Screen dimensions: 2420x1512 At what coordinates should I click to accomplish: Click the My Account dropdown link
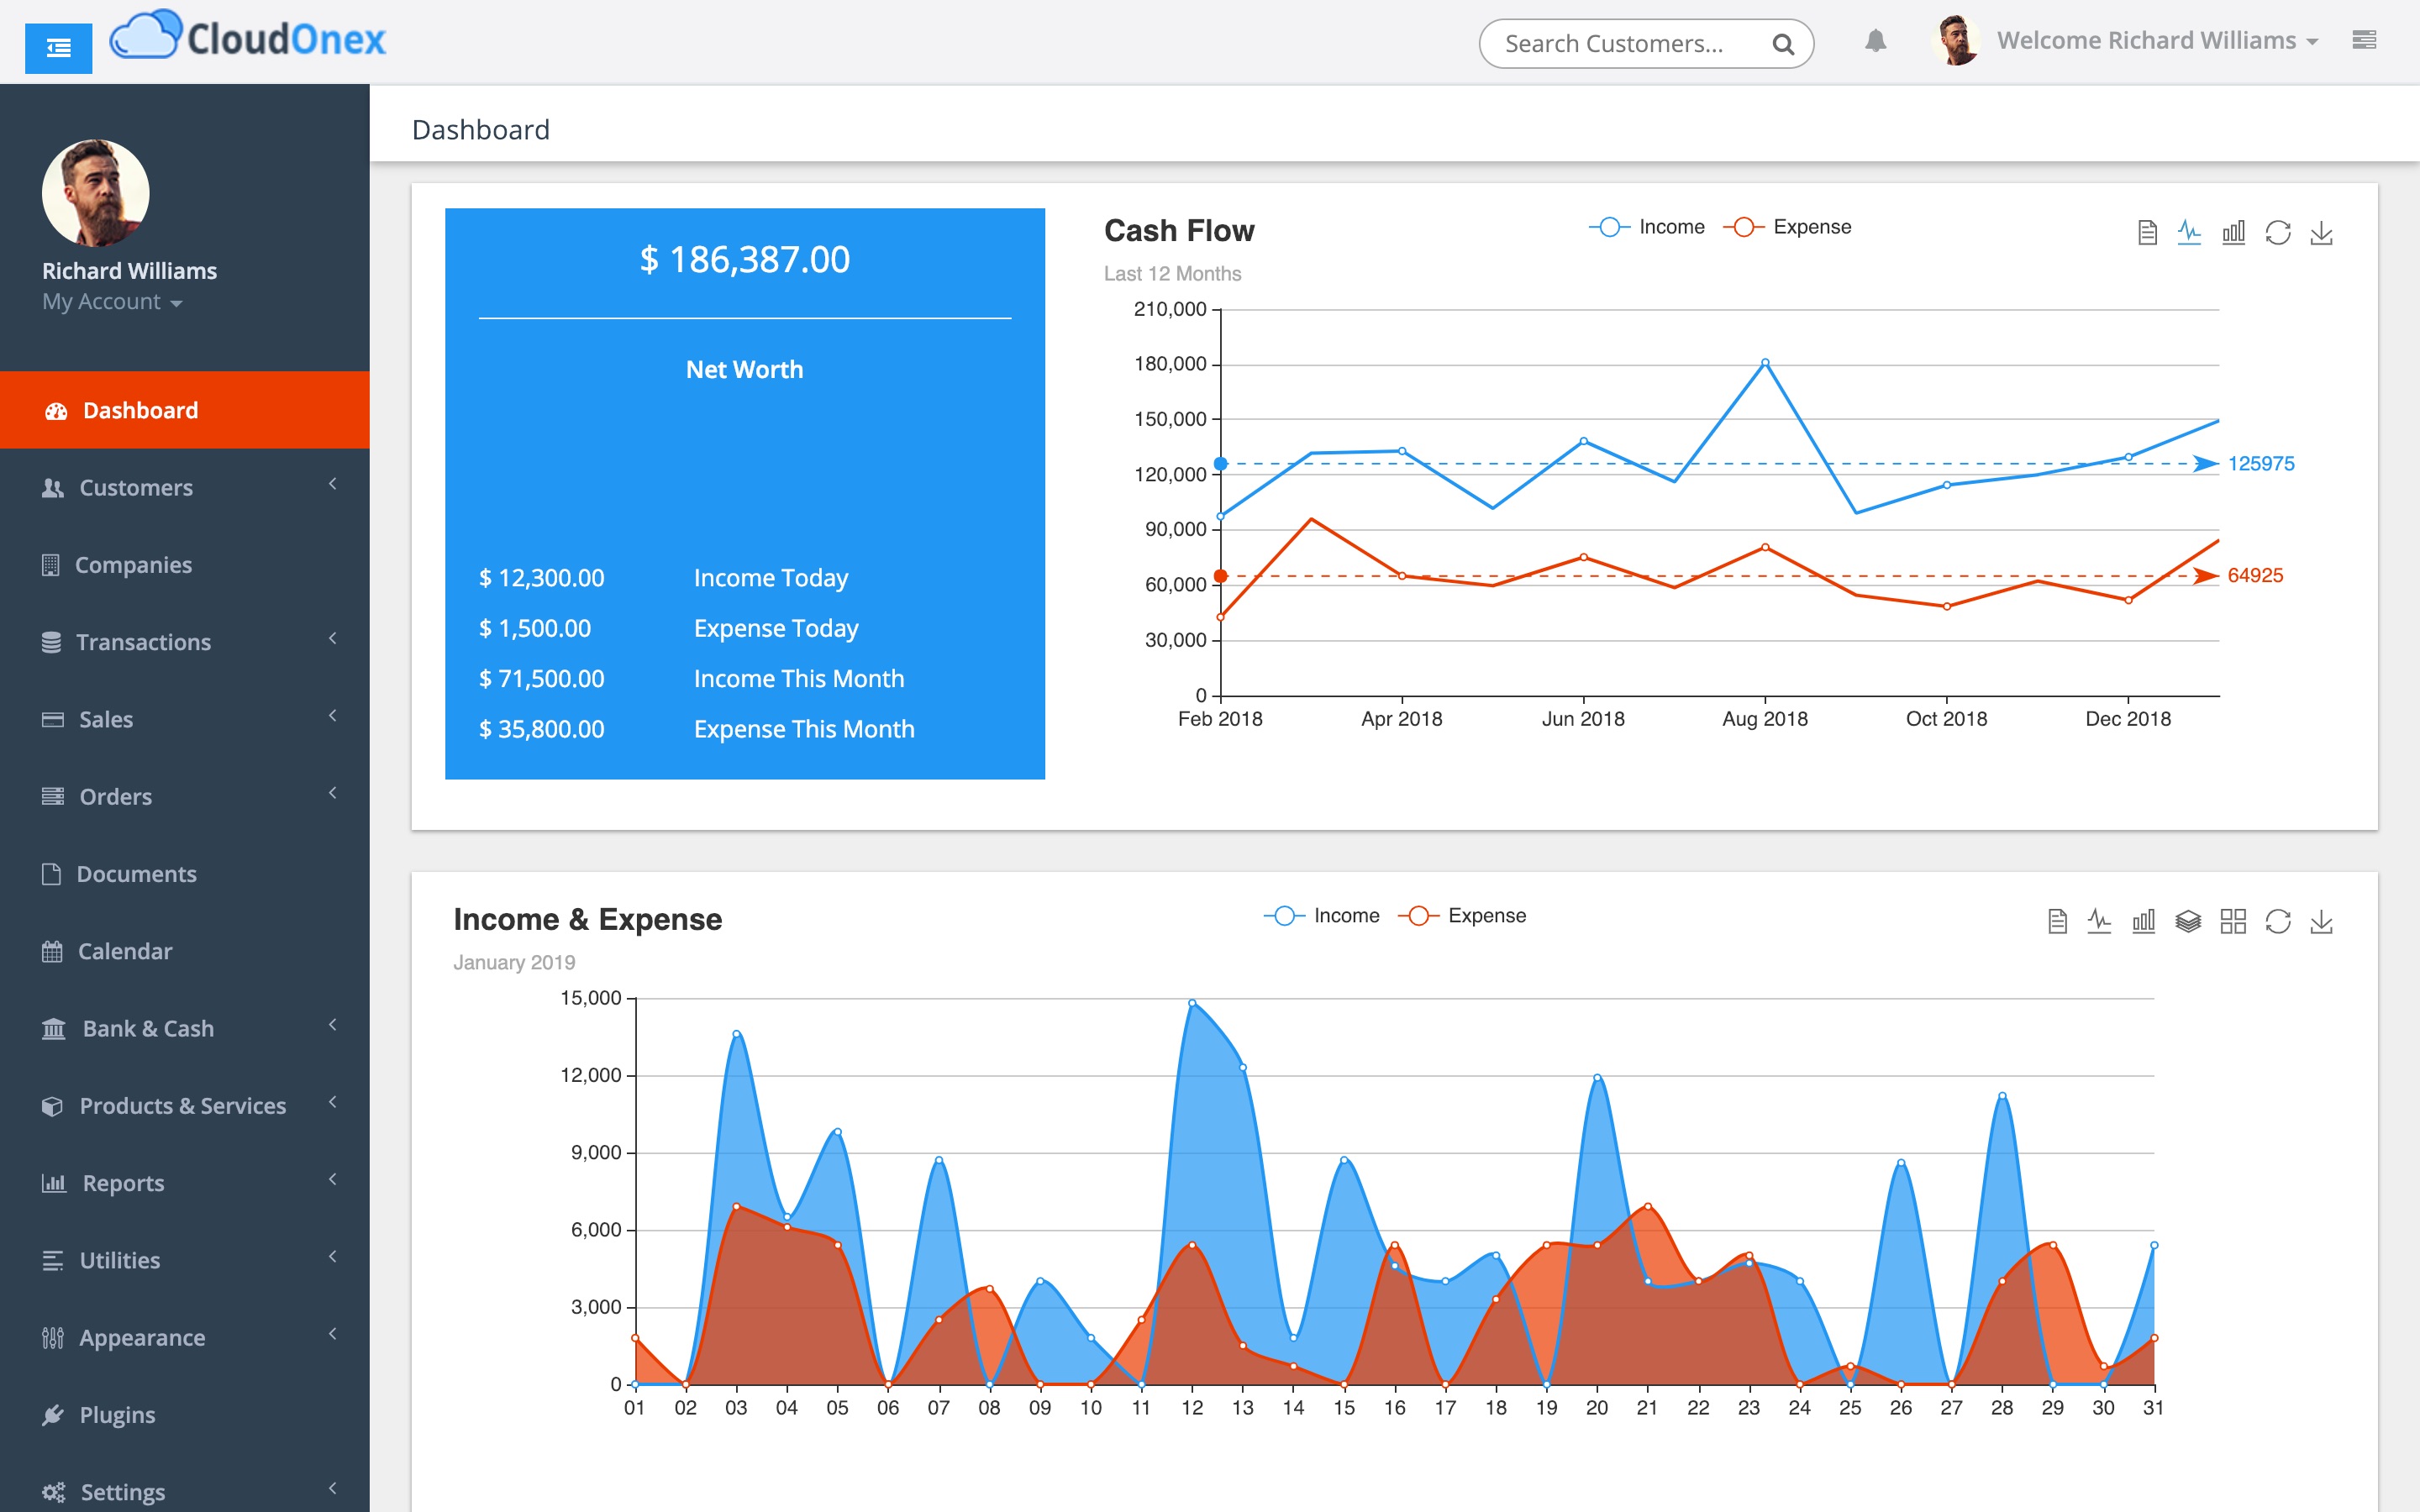(110, 303)
